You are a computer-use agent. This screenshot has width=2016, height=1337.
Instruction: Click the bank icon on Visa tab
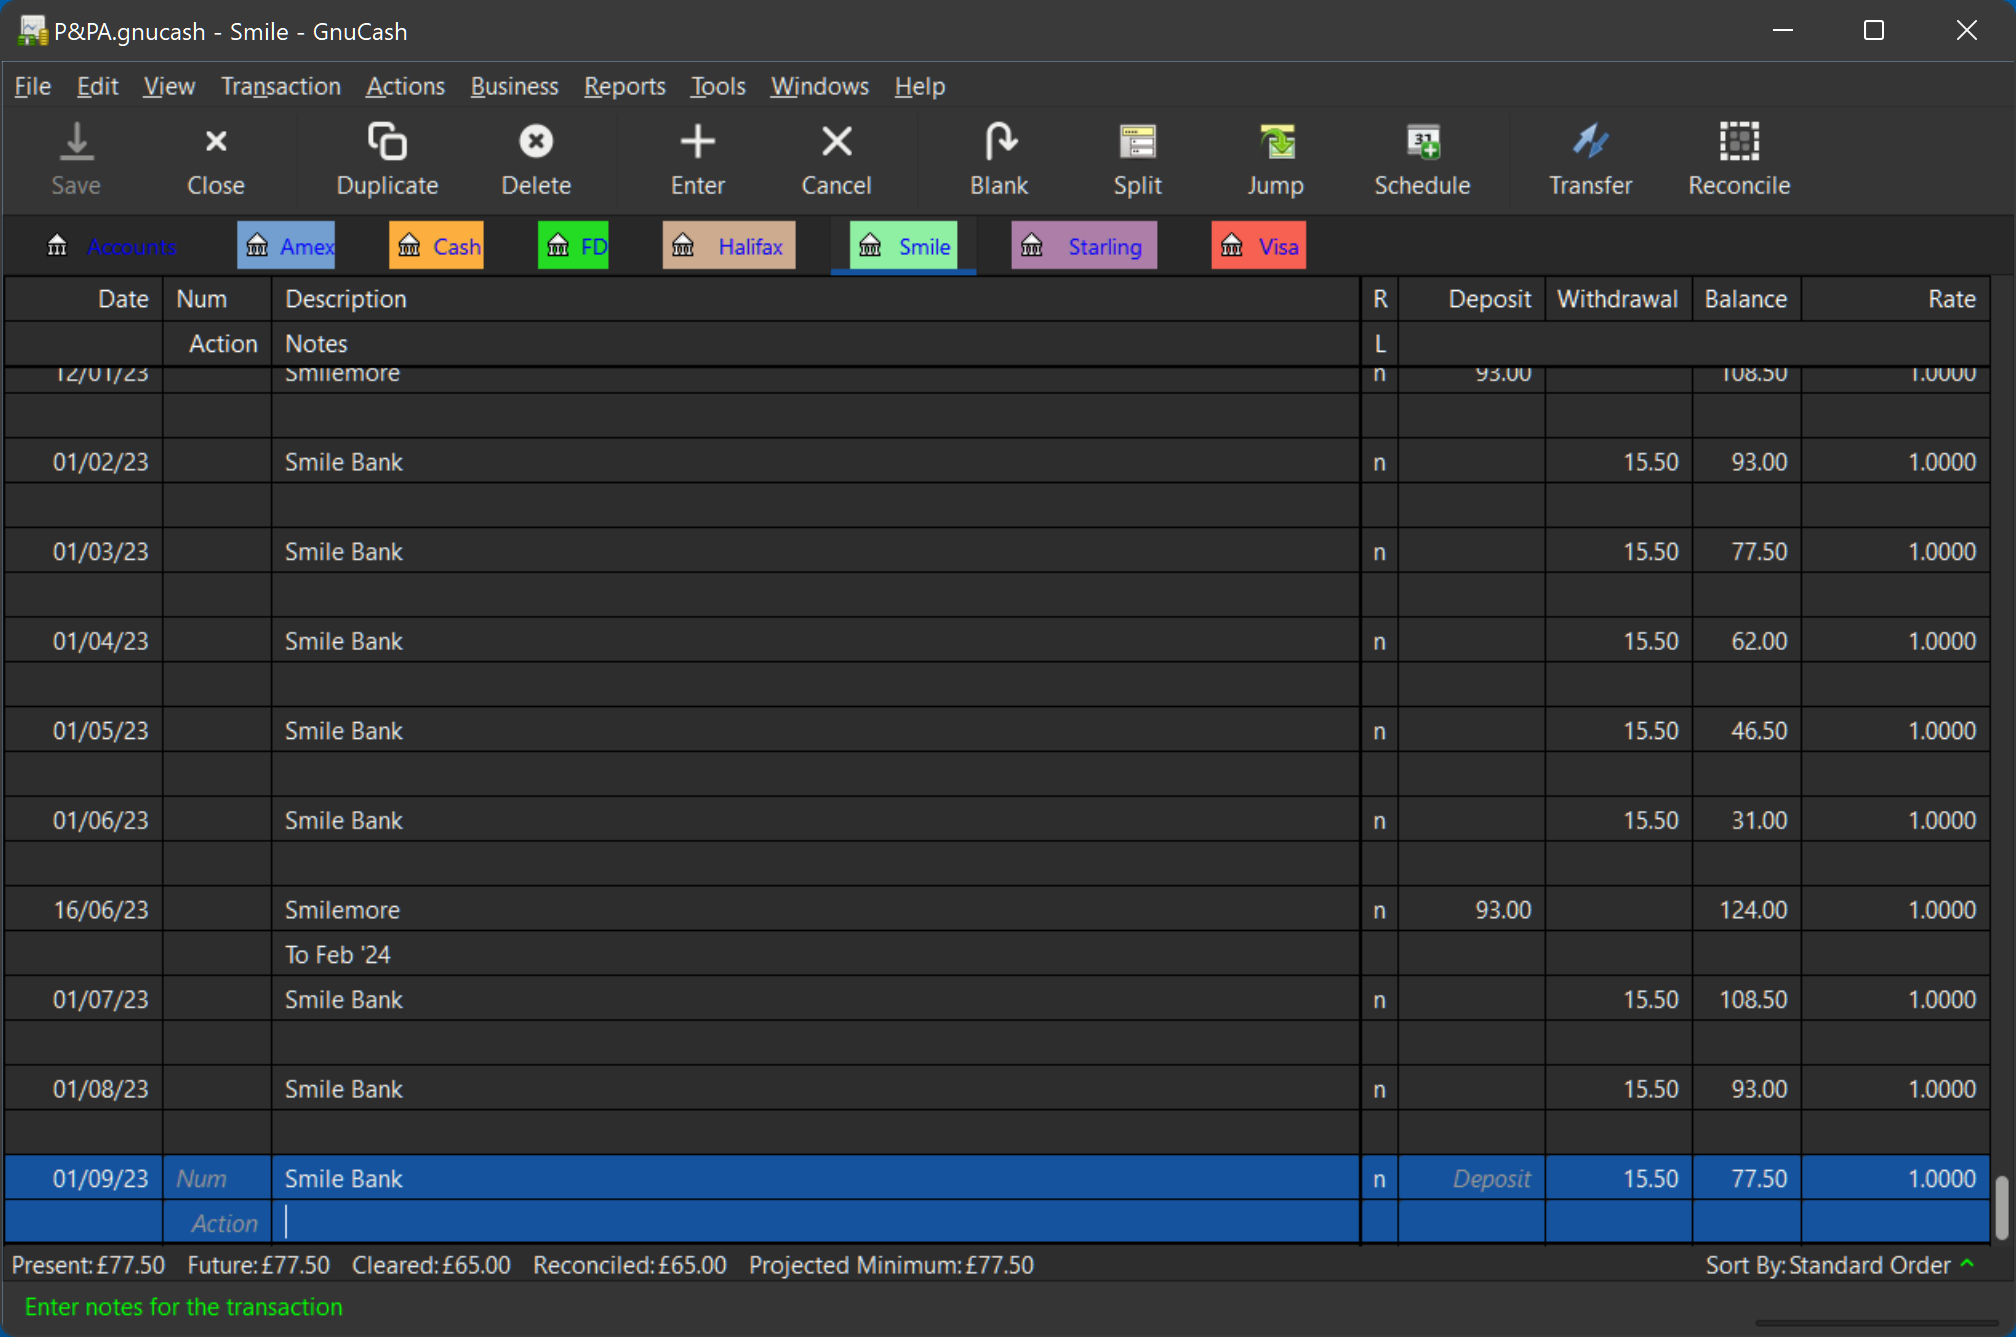[1232, 246]
